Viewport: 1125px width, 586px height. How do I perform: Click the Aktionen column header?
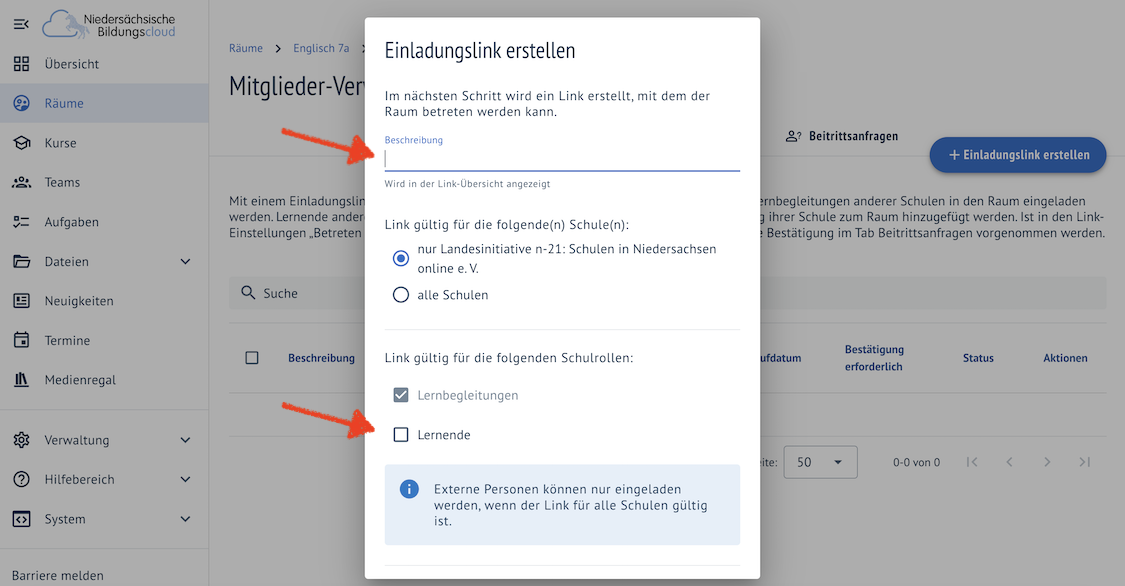coord(1065,358)
